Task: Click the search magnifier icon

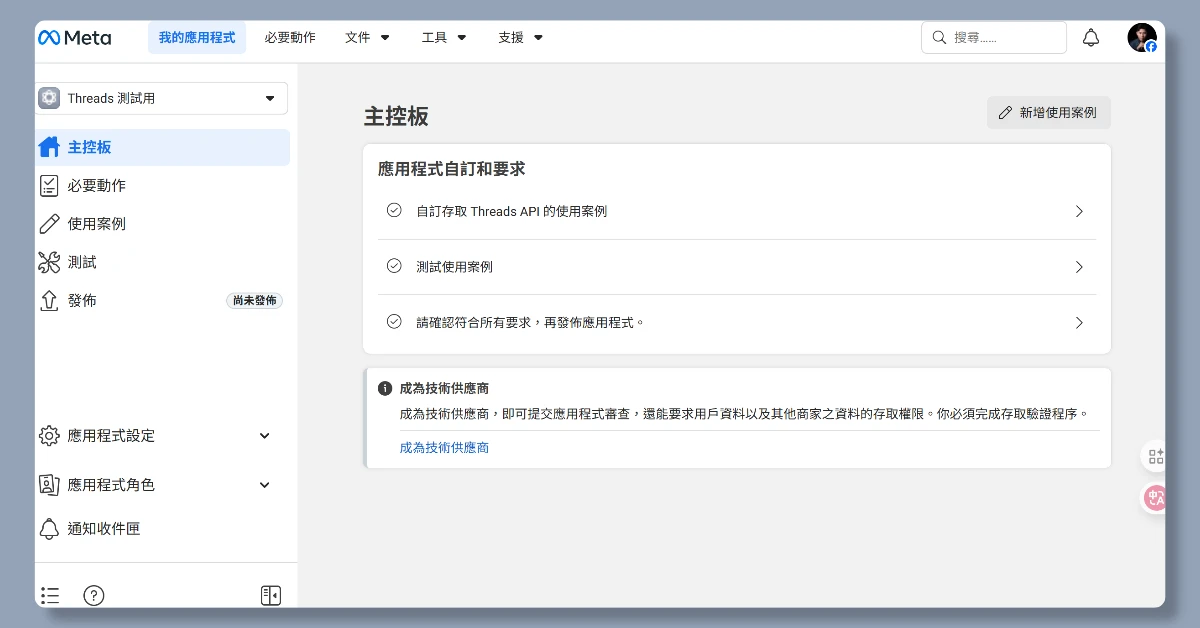Action: (939, 38)
